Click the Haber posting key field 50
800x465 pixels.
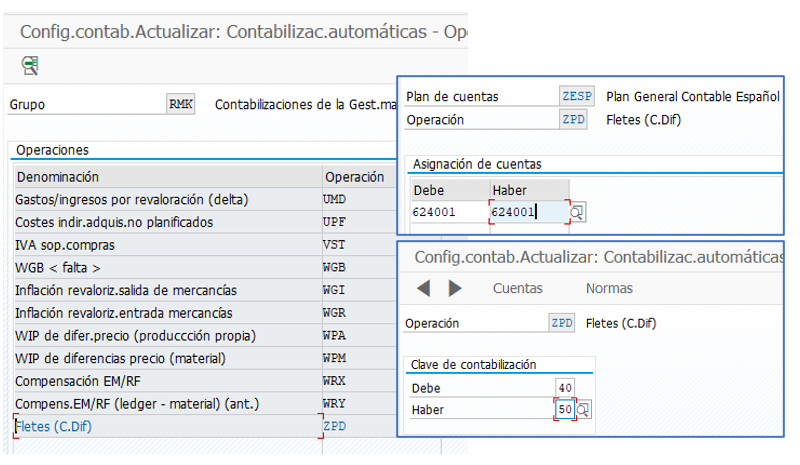pos(565,409)
